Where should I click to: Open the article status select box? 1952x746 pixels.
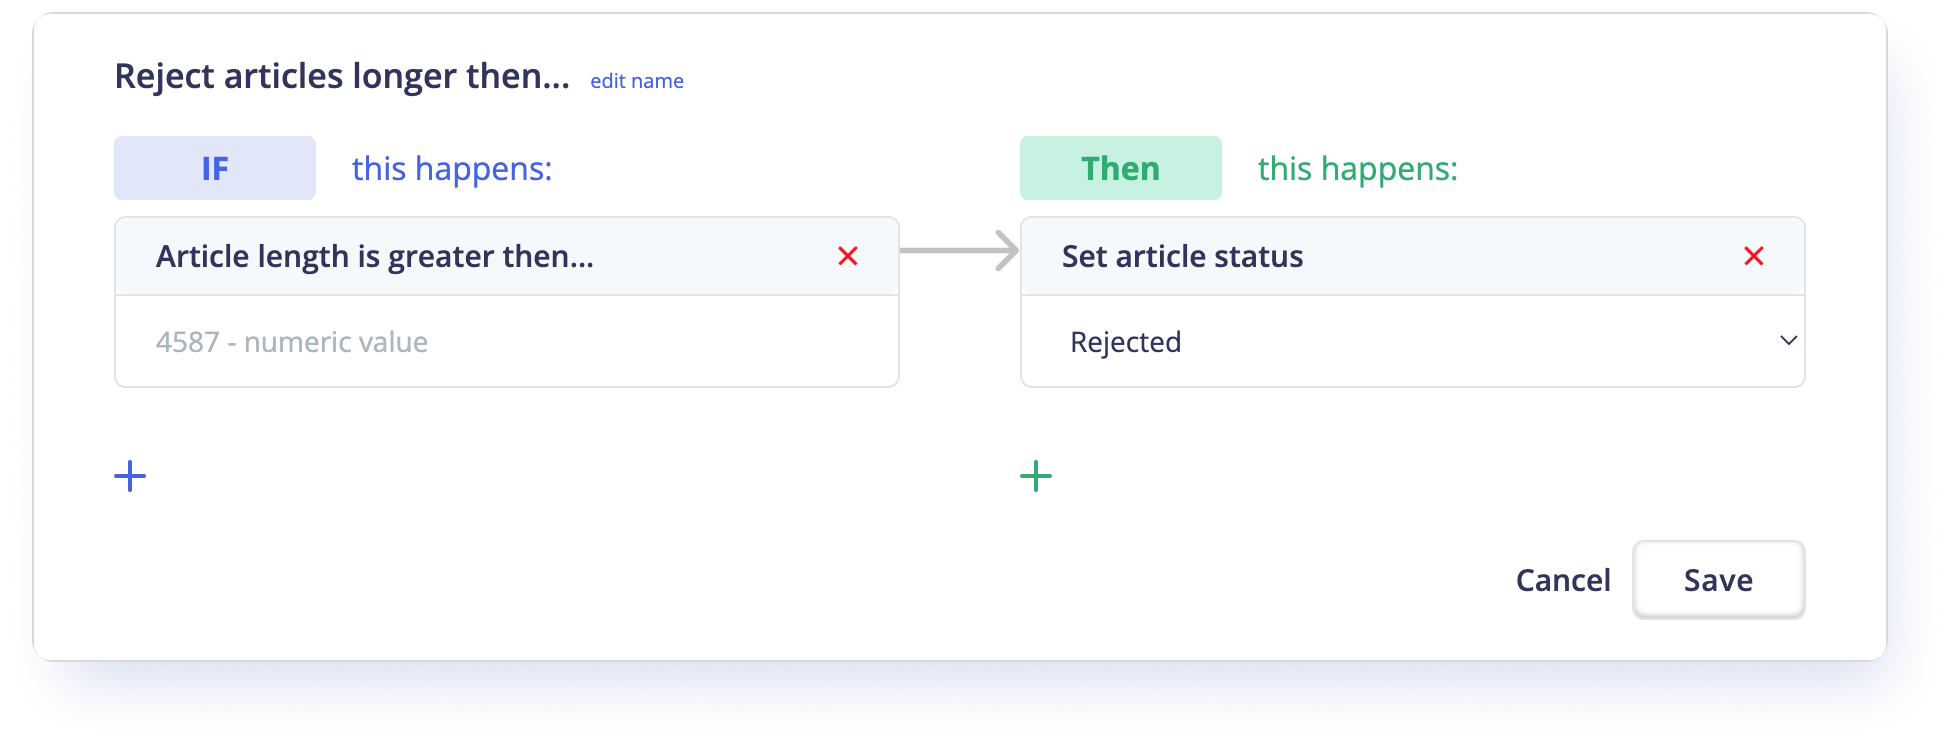coord(1412,341)
